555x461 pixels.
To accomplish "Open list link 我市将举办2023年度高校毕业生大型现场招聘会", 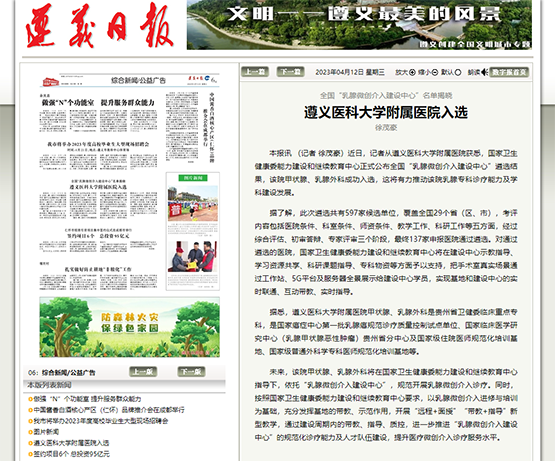I will pyautogui.click(x=101, y=421).
